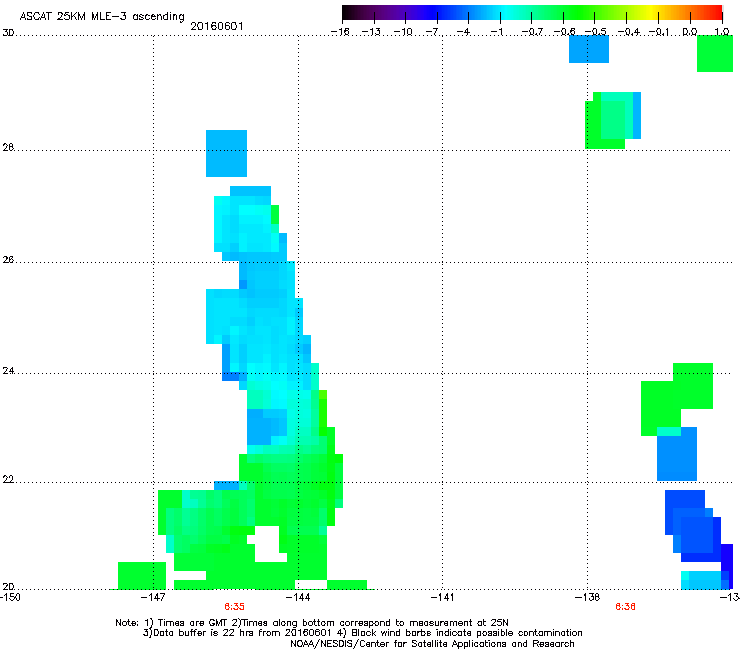The height and width of the screenshot is (650, 740).
Task: Click the title "ASCAT 25KM MLE-3 ascending"
Action: (x=102, y=16)
